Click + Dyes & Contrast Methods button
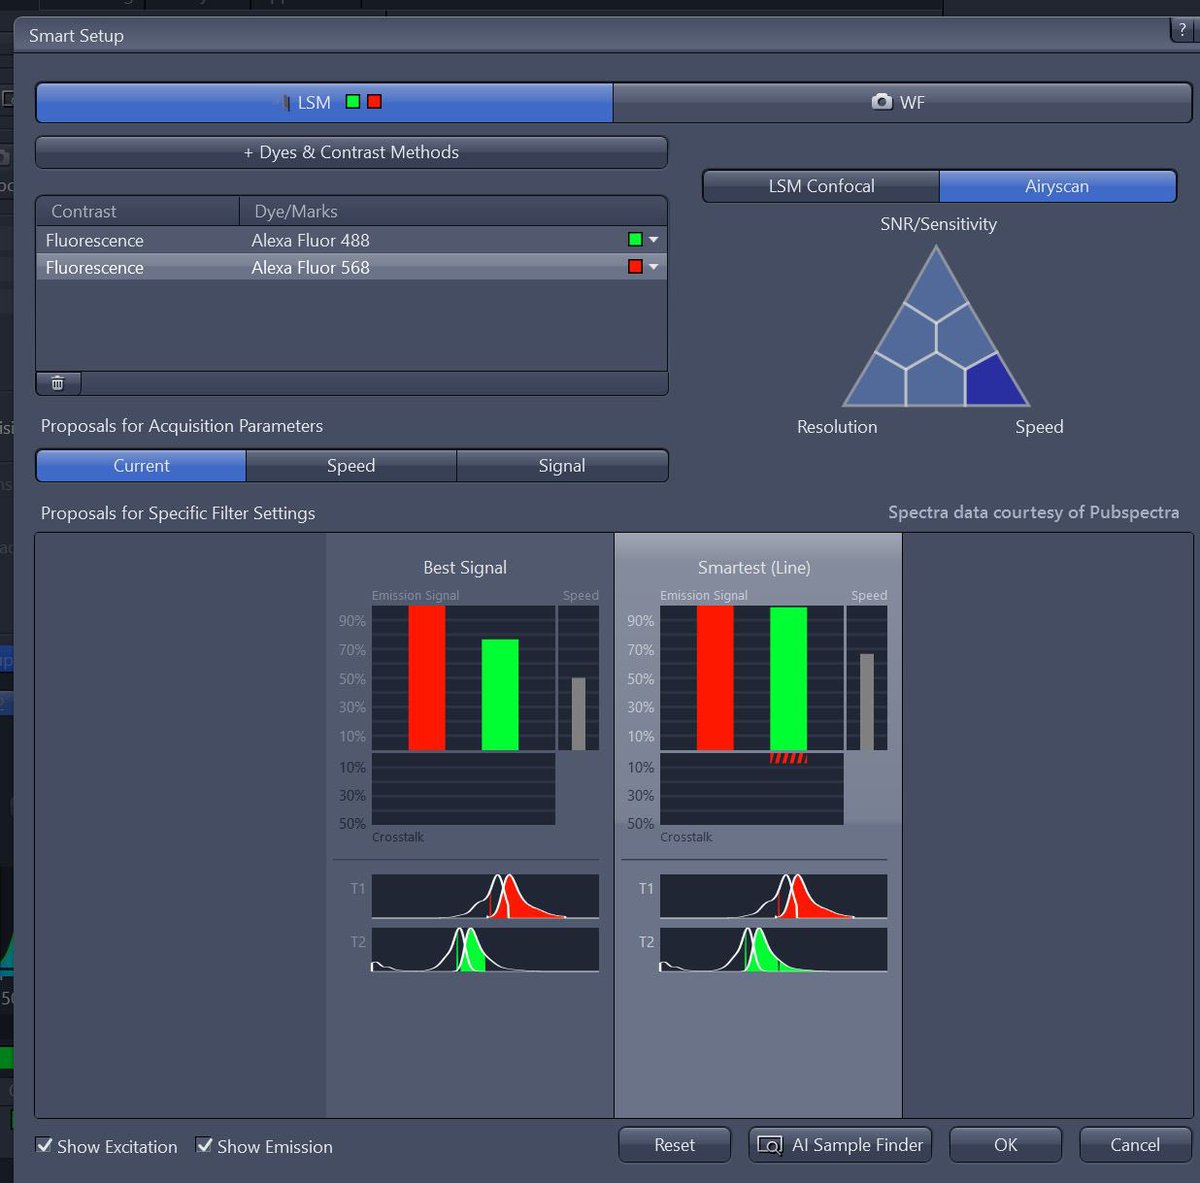This screenshot has width=1200, height=1183. [x=351, y=152]
